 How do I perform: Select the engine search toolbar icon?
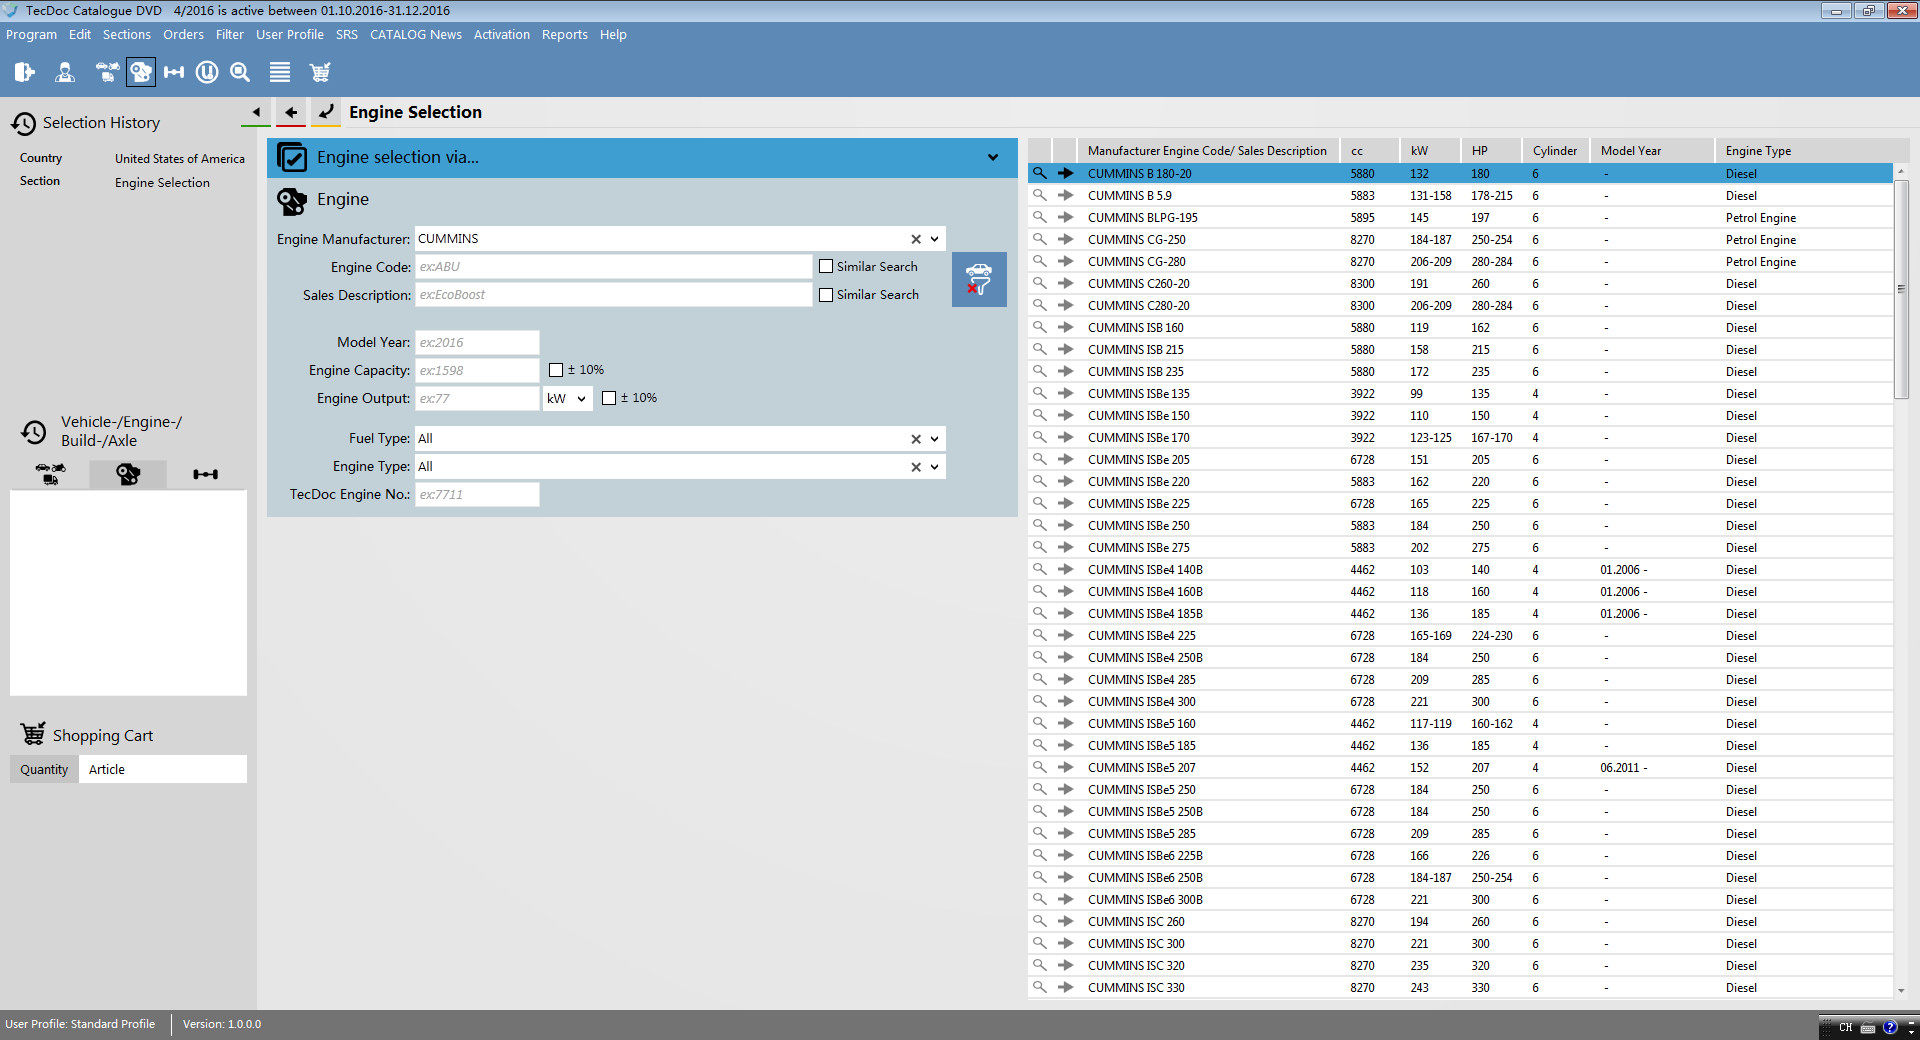pyautogui.click(x=141, y=72)
